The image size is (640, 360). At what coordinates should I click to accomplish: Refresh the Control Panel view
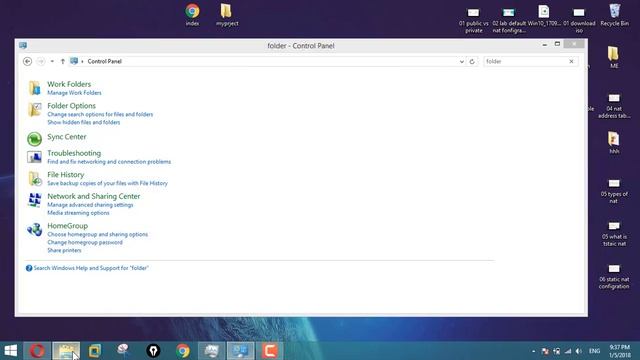click(472, 61)
